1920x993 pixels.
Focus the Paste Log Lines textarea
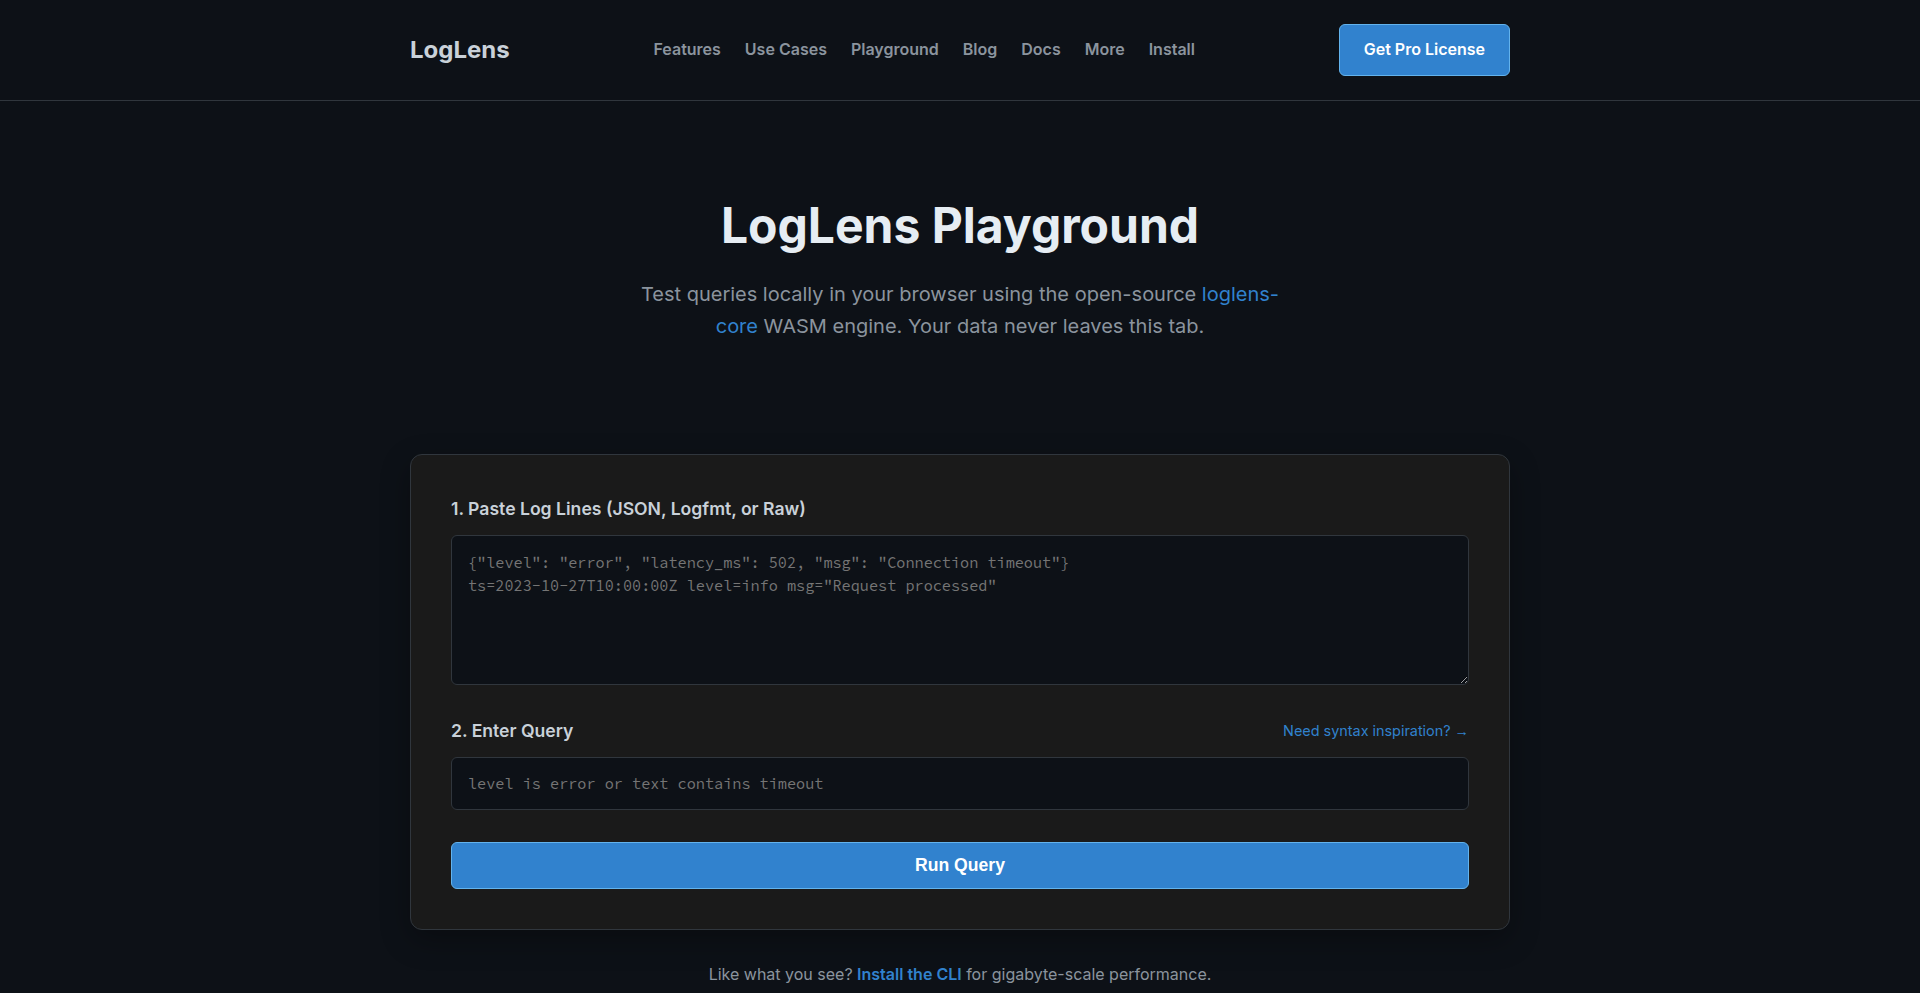959,610
